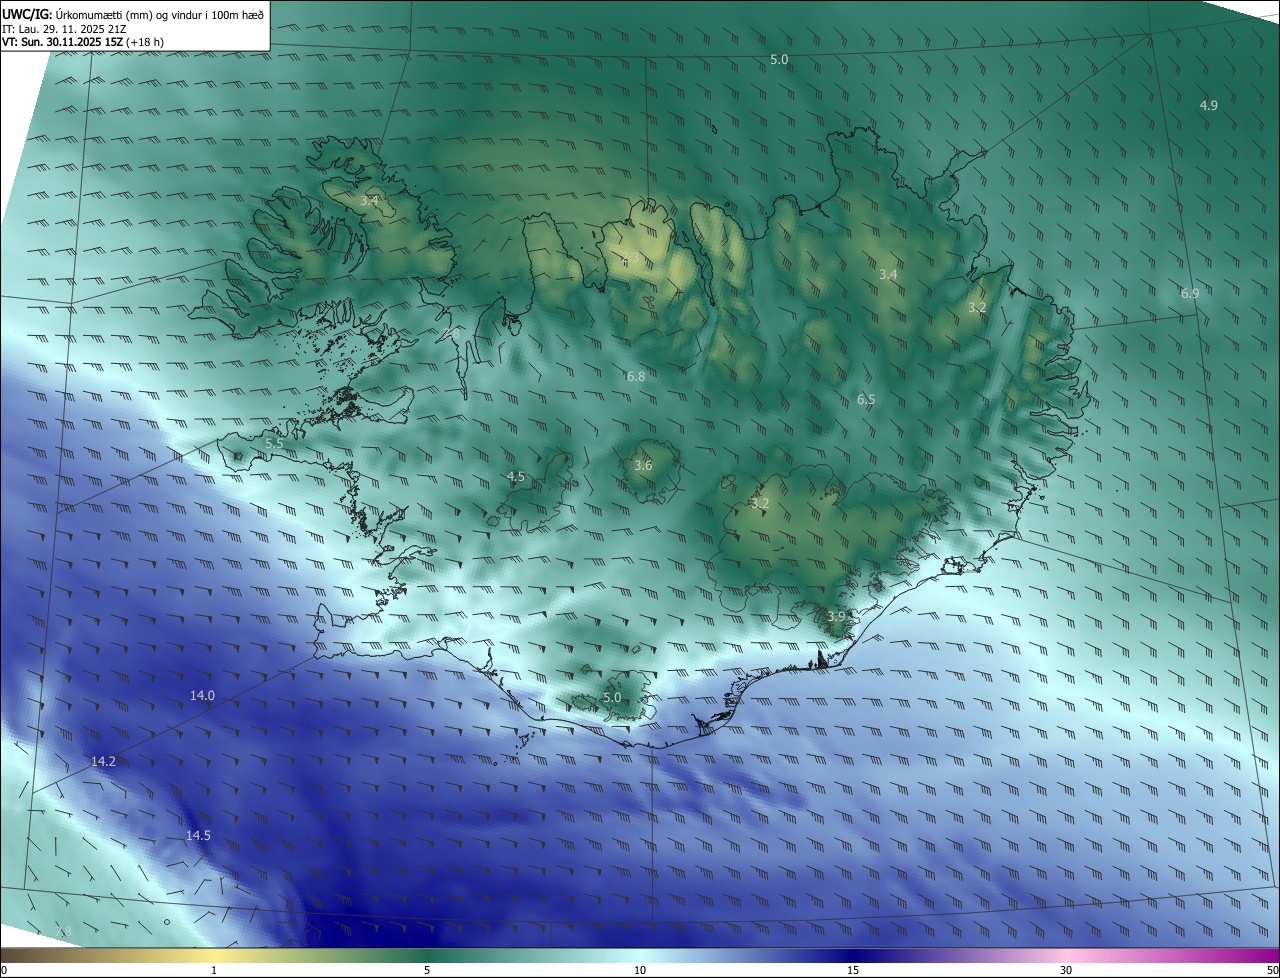
Task: Click the 14.5 value label
Action: click(198, 835)
